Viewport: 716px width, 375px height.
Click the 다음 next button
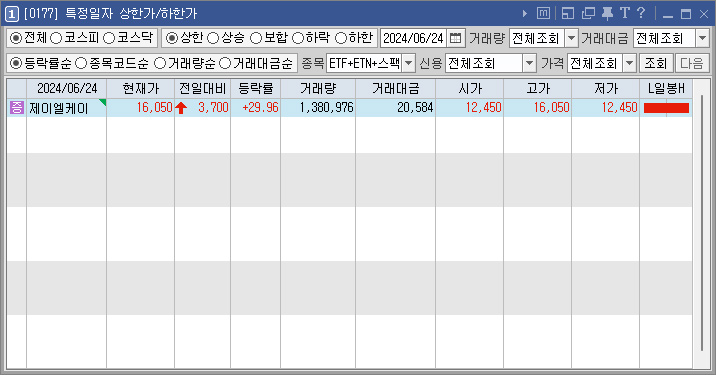point(691,63)
